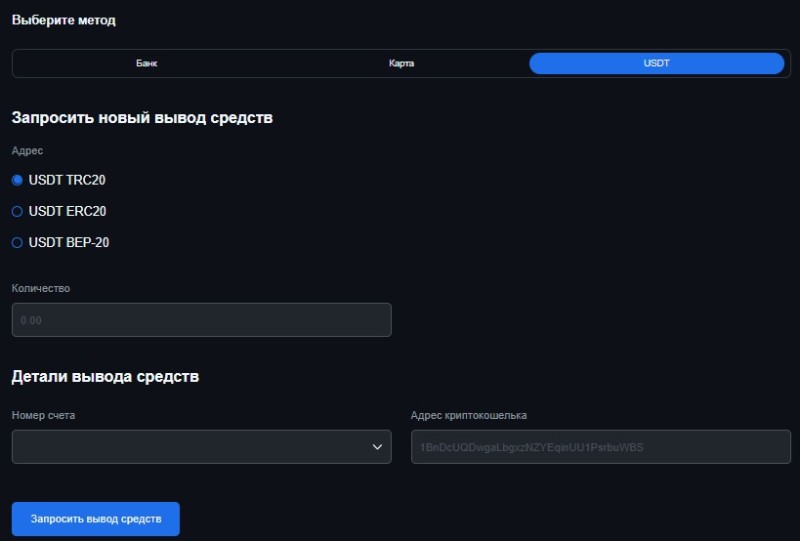800x541 pixels.
Task: Click the Количество field label
Action: click(x=41, y=288)
